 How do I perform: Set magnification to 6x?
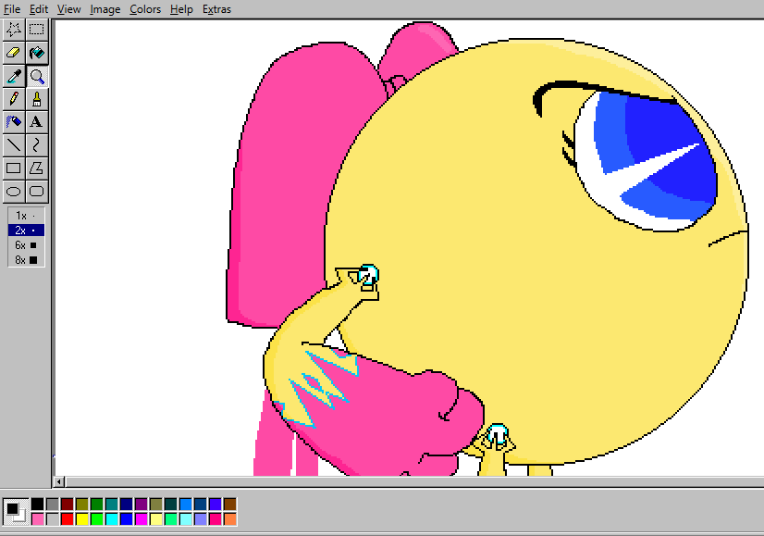tap(26, 245)
